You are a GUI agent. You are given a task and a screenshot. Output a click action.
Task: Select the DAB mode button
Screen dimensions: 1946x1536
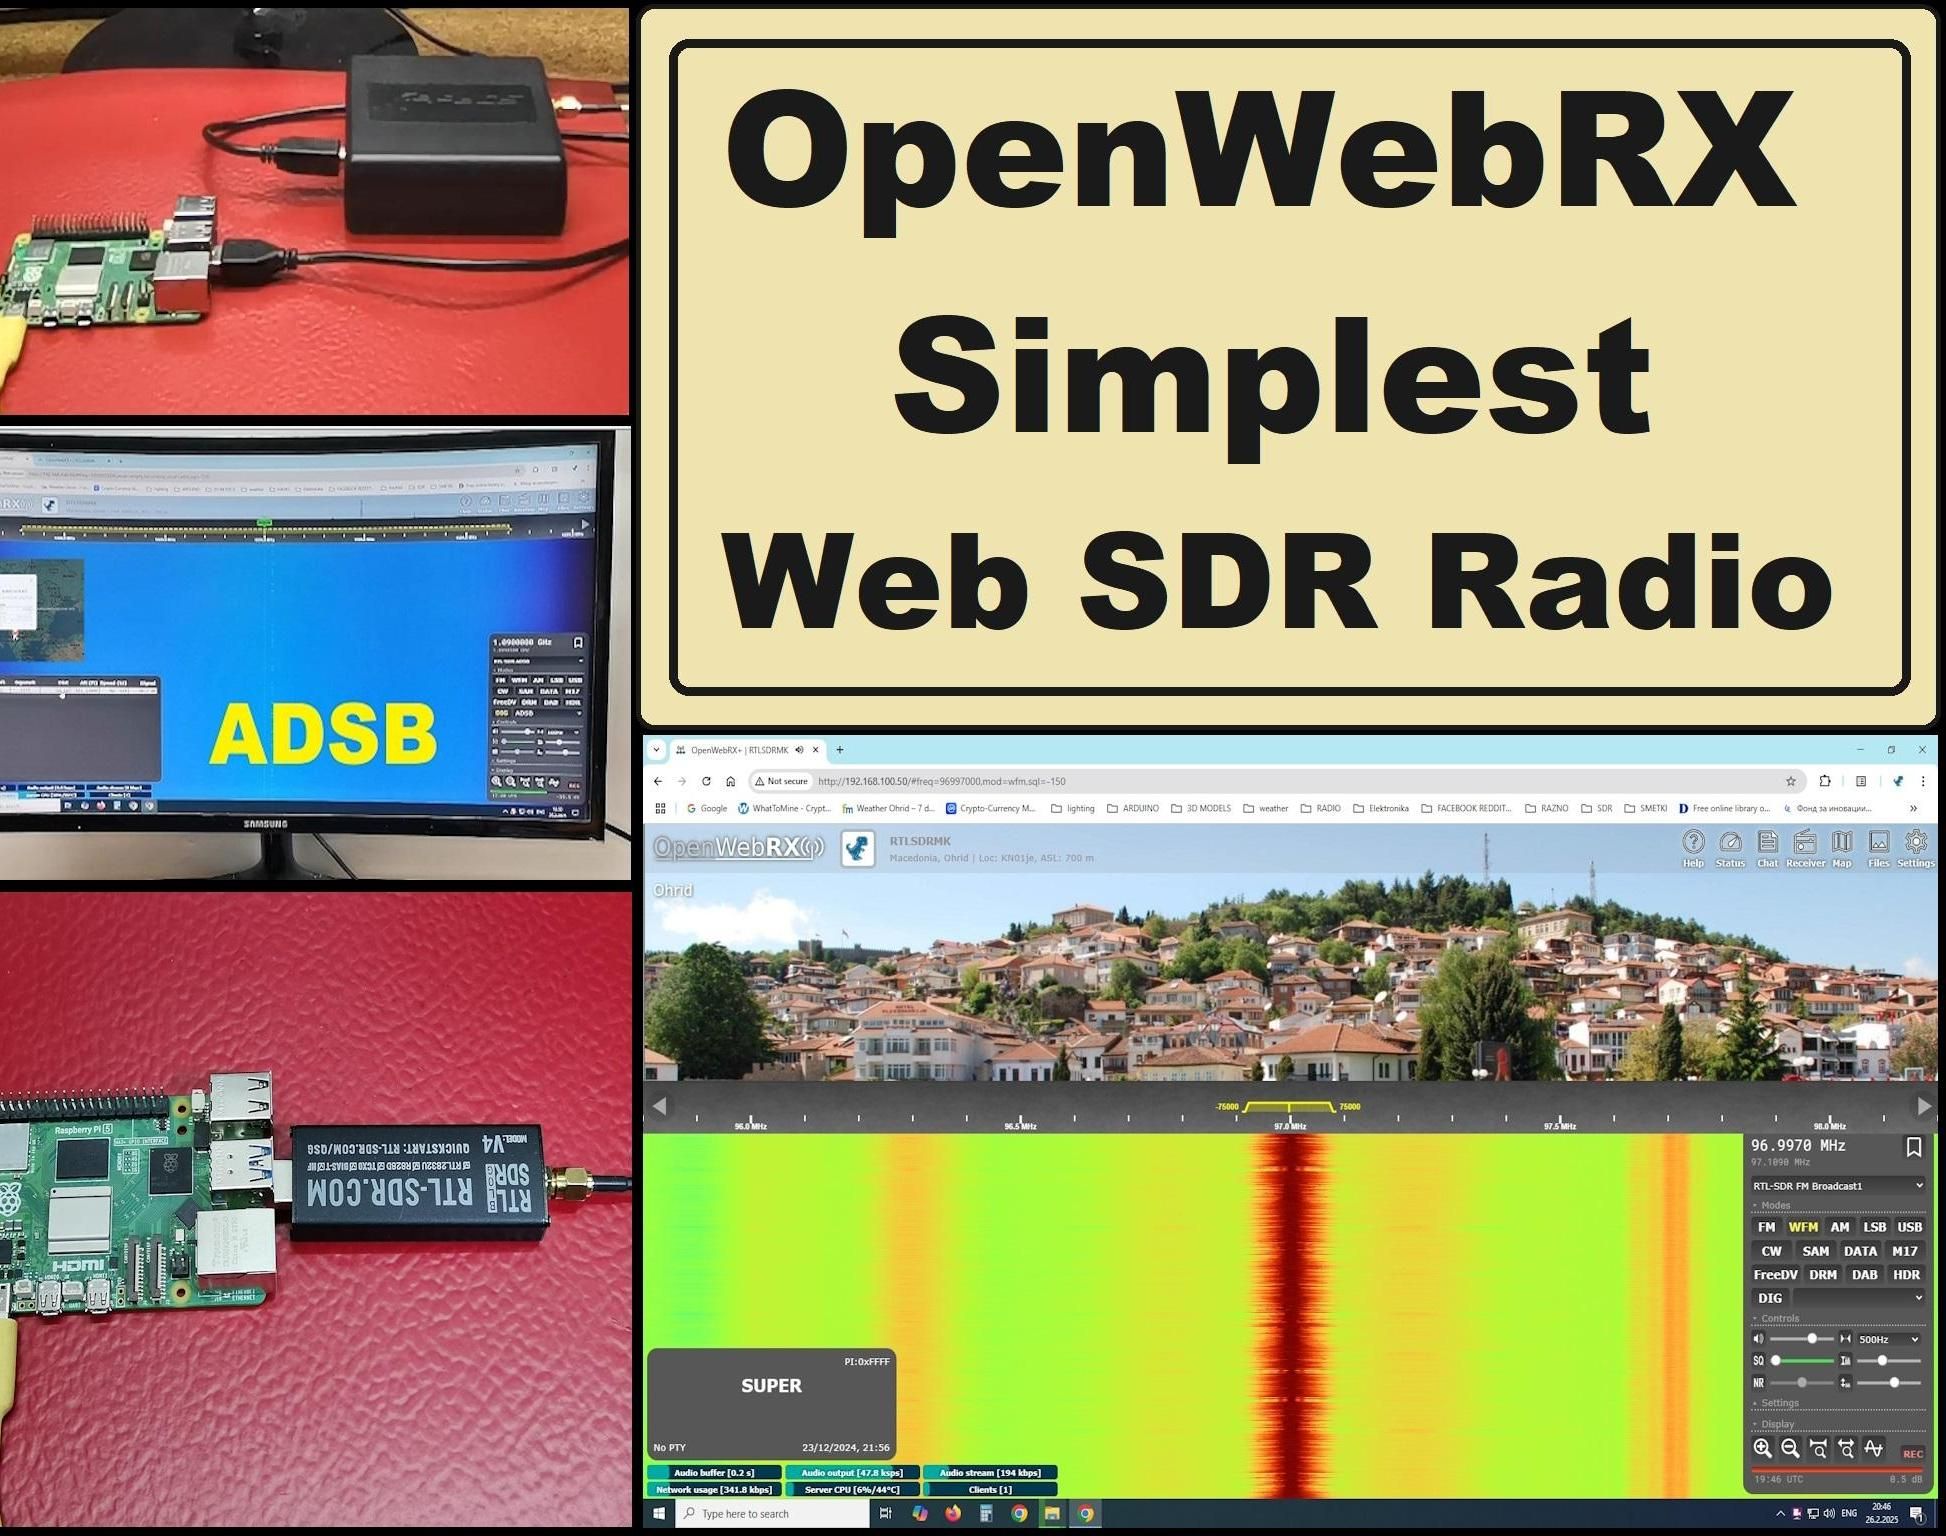1866,1275
